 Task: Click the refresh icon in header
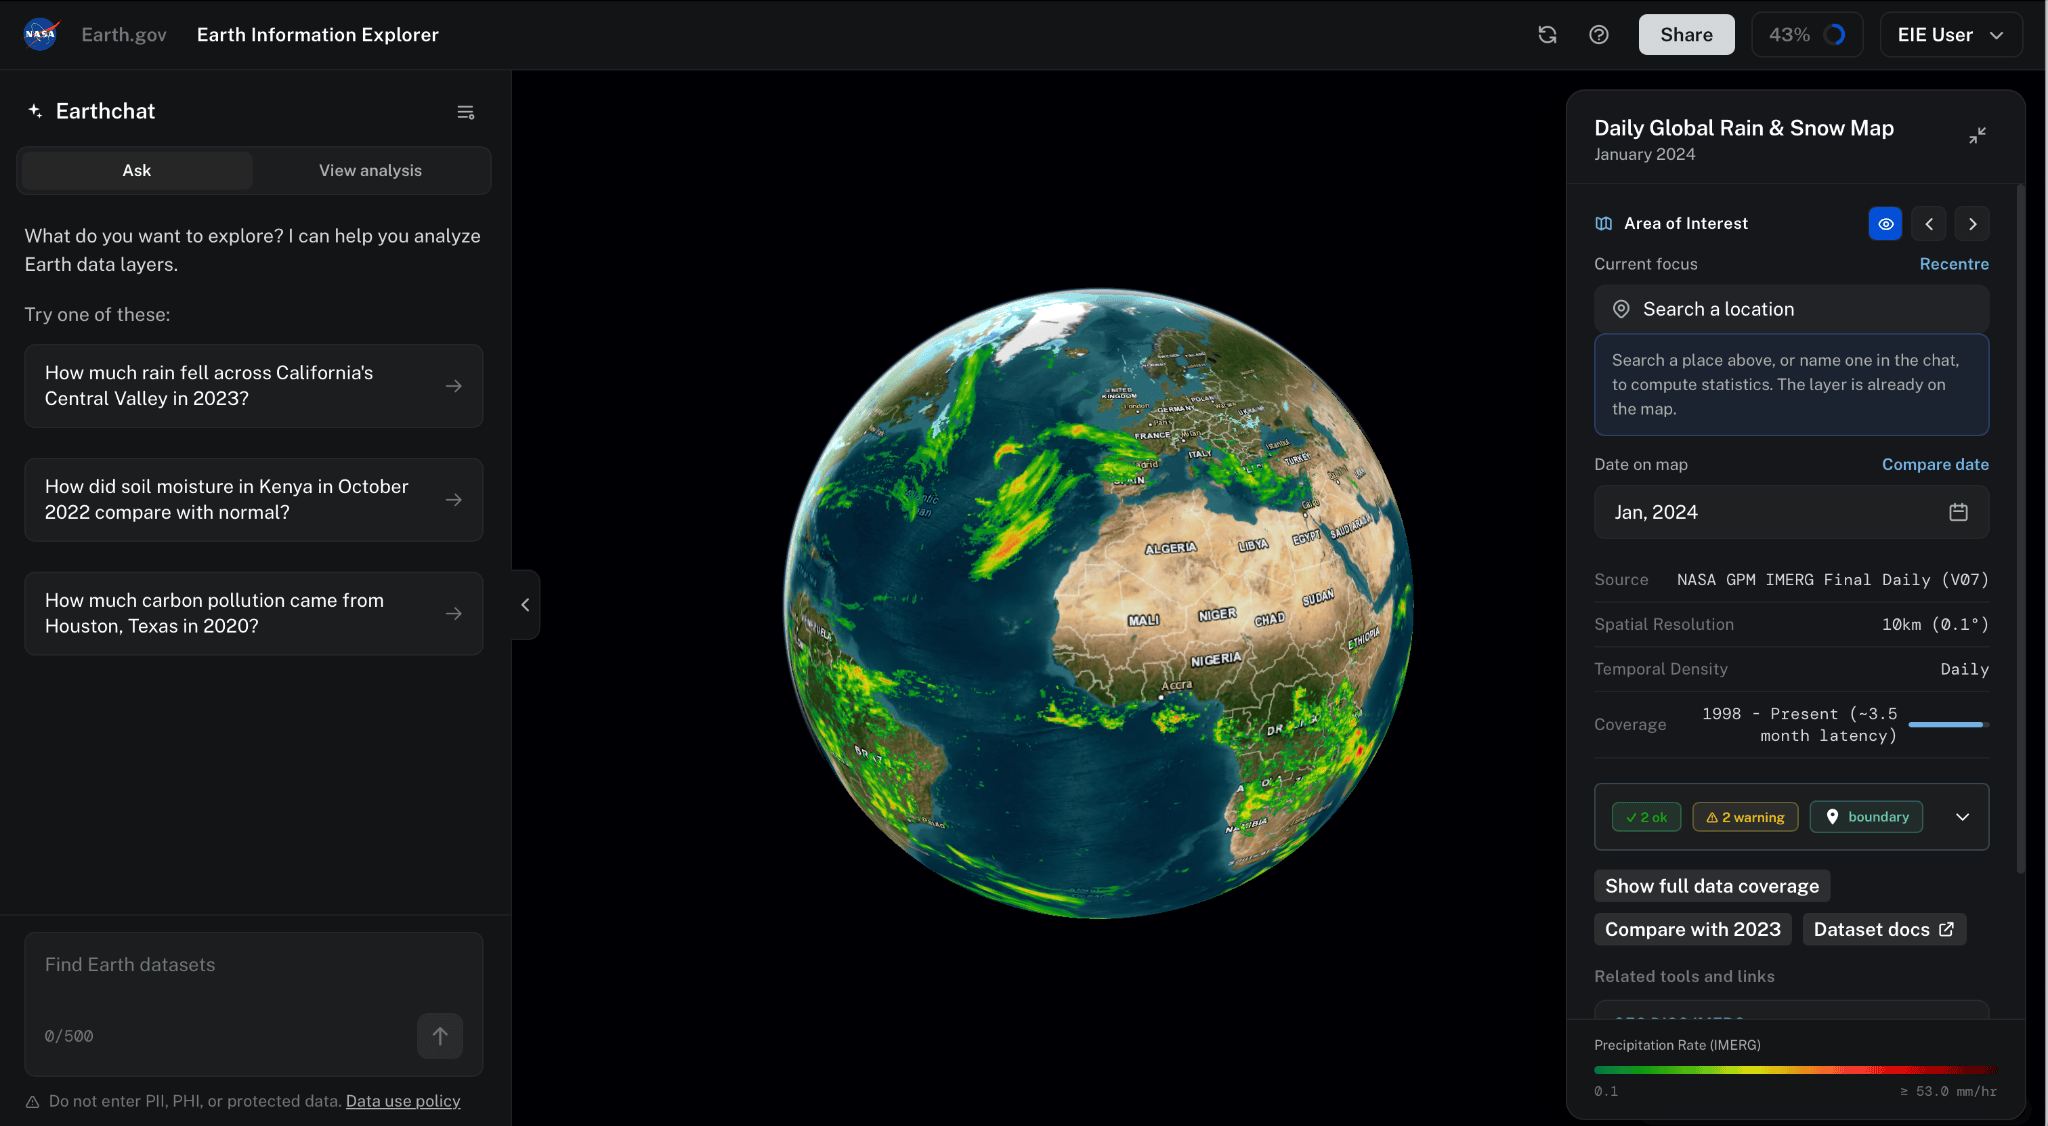[1547, 35]
